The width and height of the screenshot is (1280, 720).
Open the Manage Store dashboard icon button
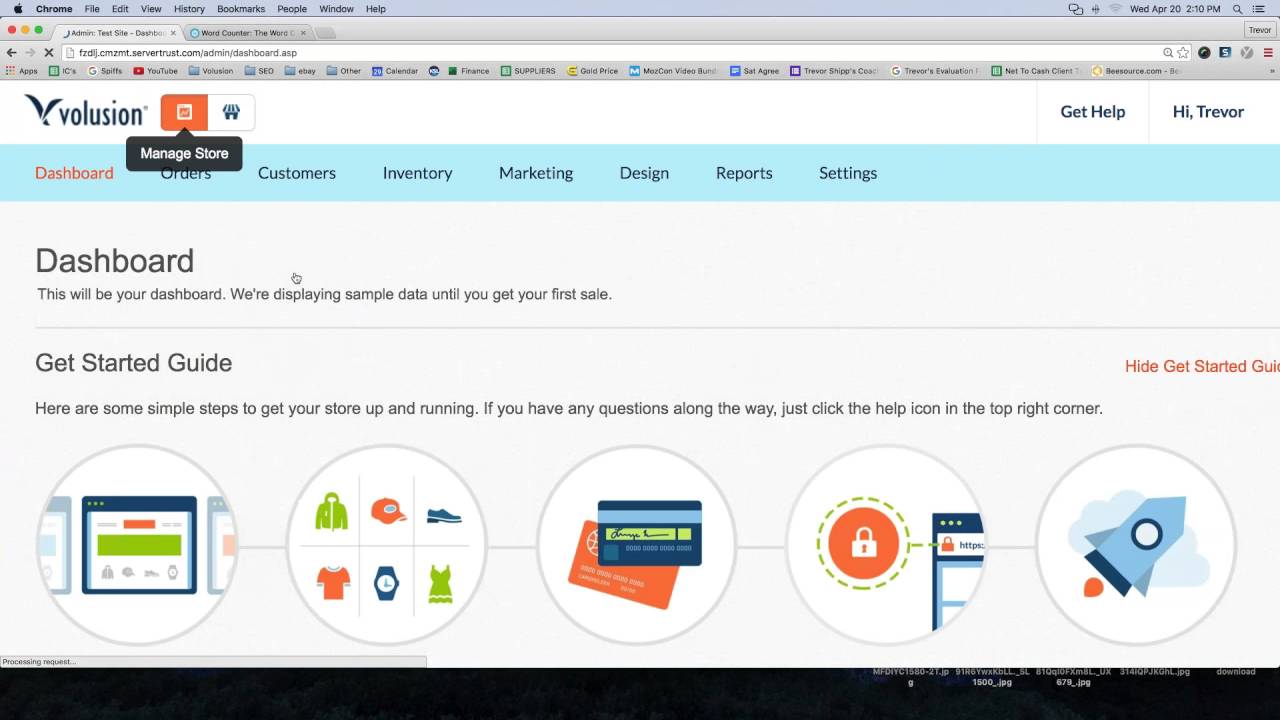tap(184, 112)
